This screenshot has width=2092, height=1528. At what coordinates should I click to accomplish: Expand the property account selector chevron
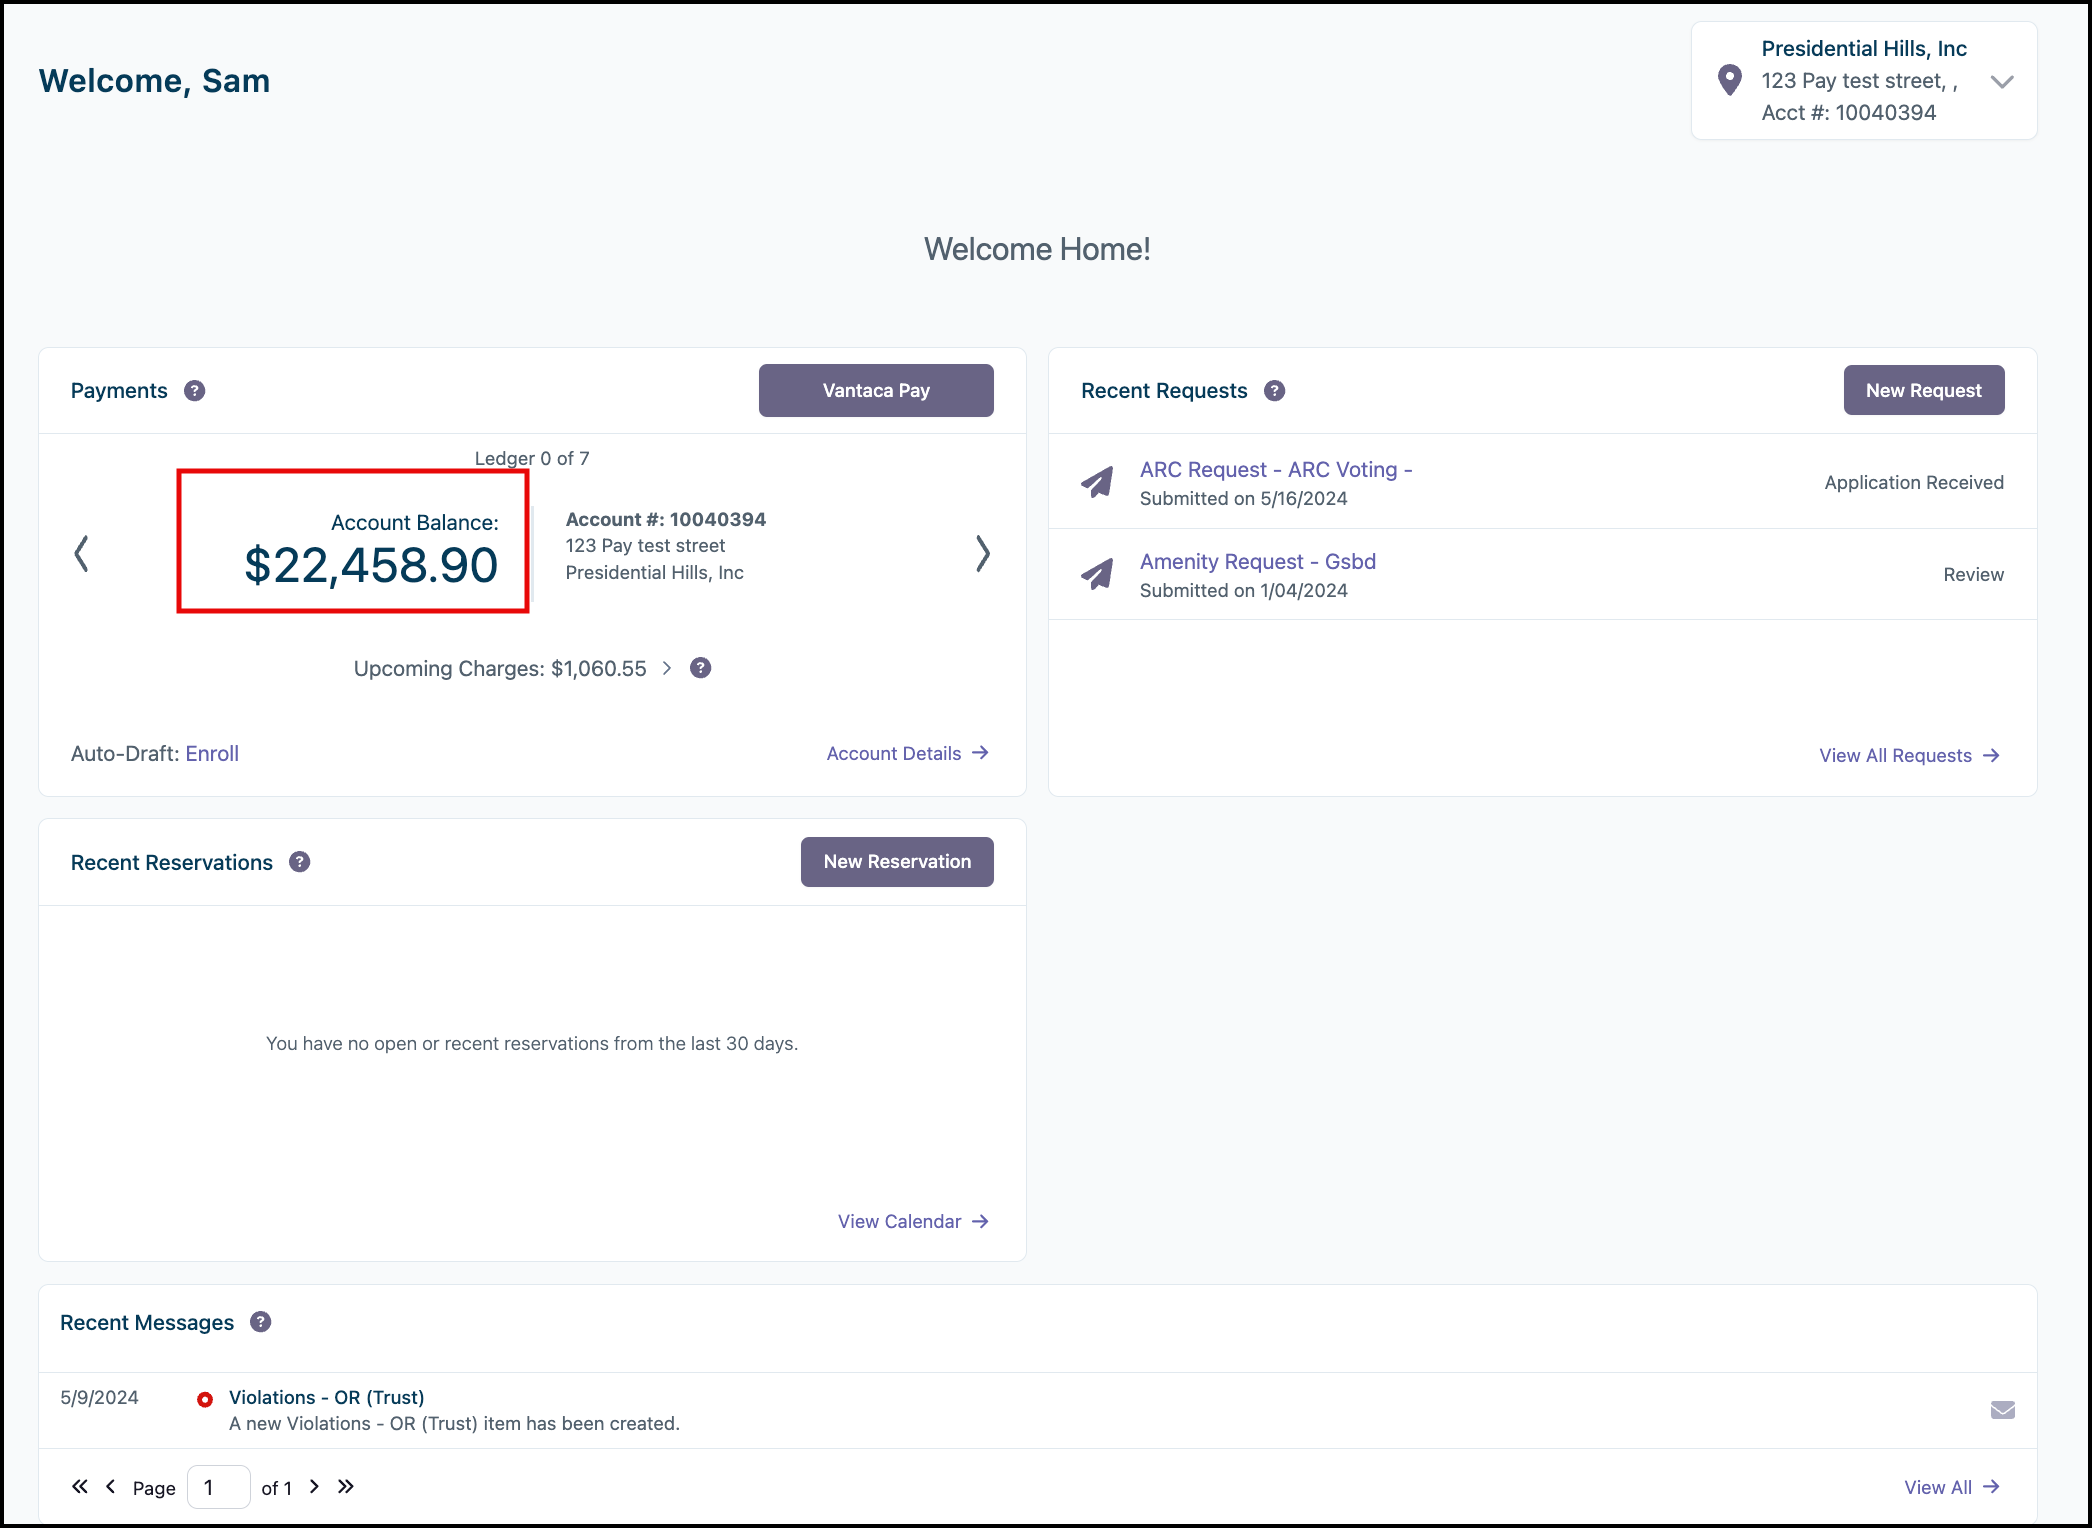[2002, 82]
